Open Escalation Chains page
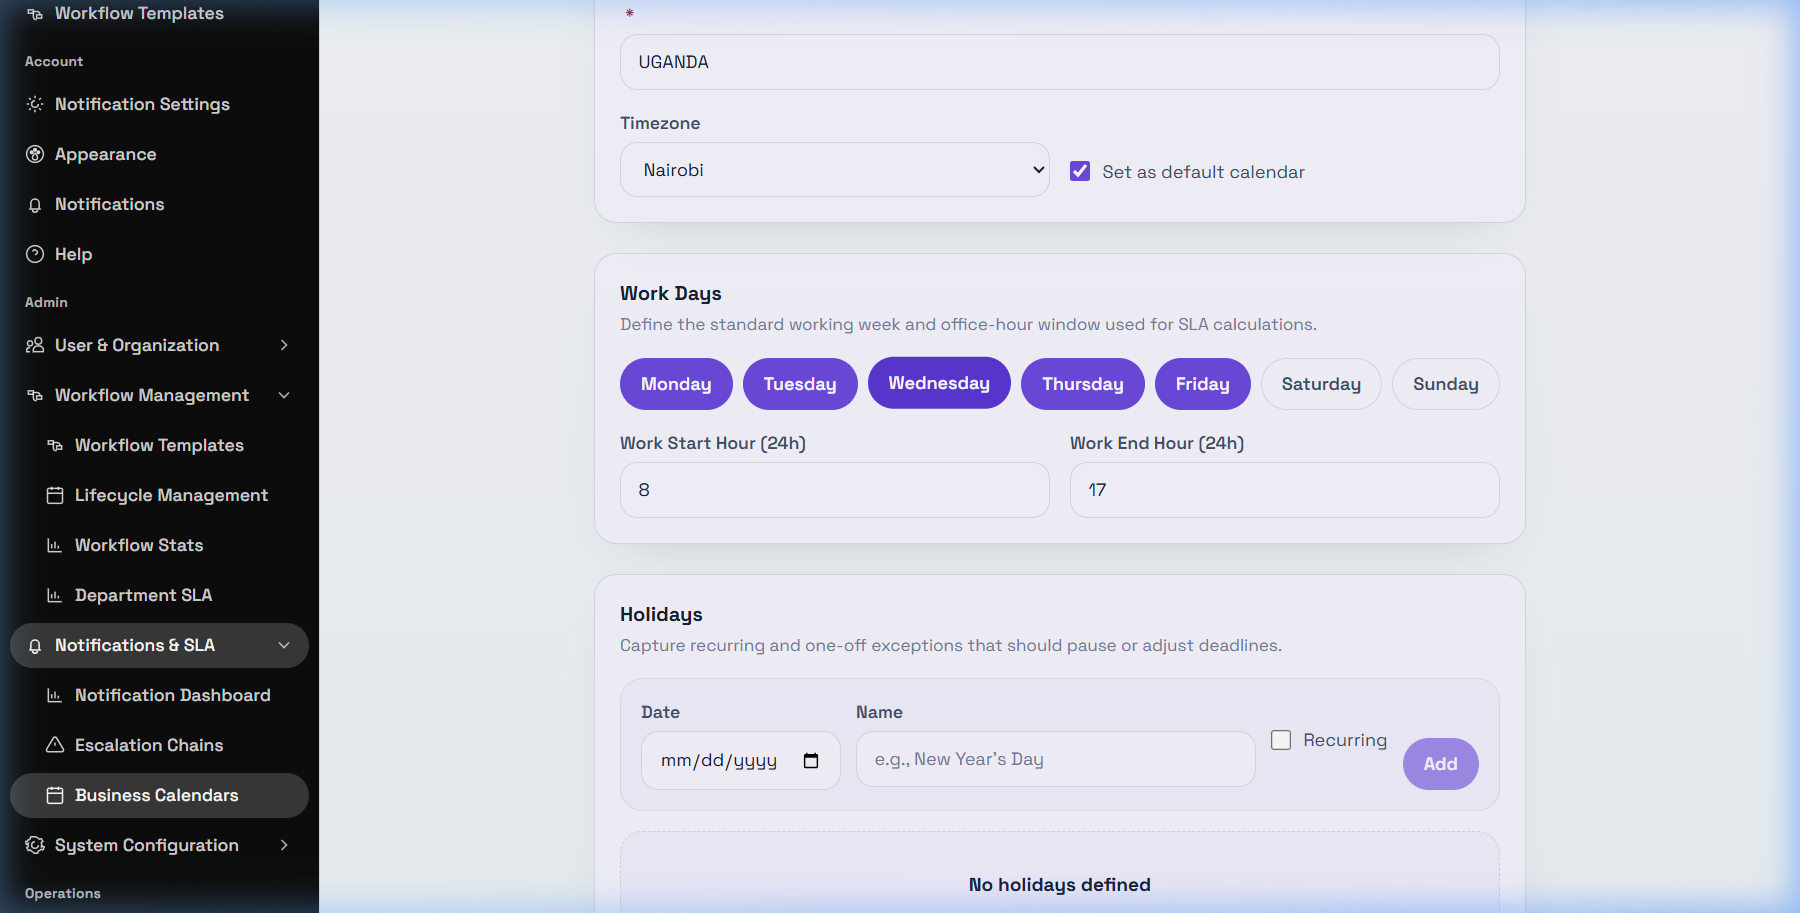Screen dimensions: 1800x913 (x=159, y=745)
